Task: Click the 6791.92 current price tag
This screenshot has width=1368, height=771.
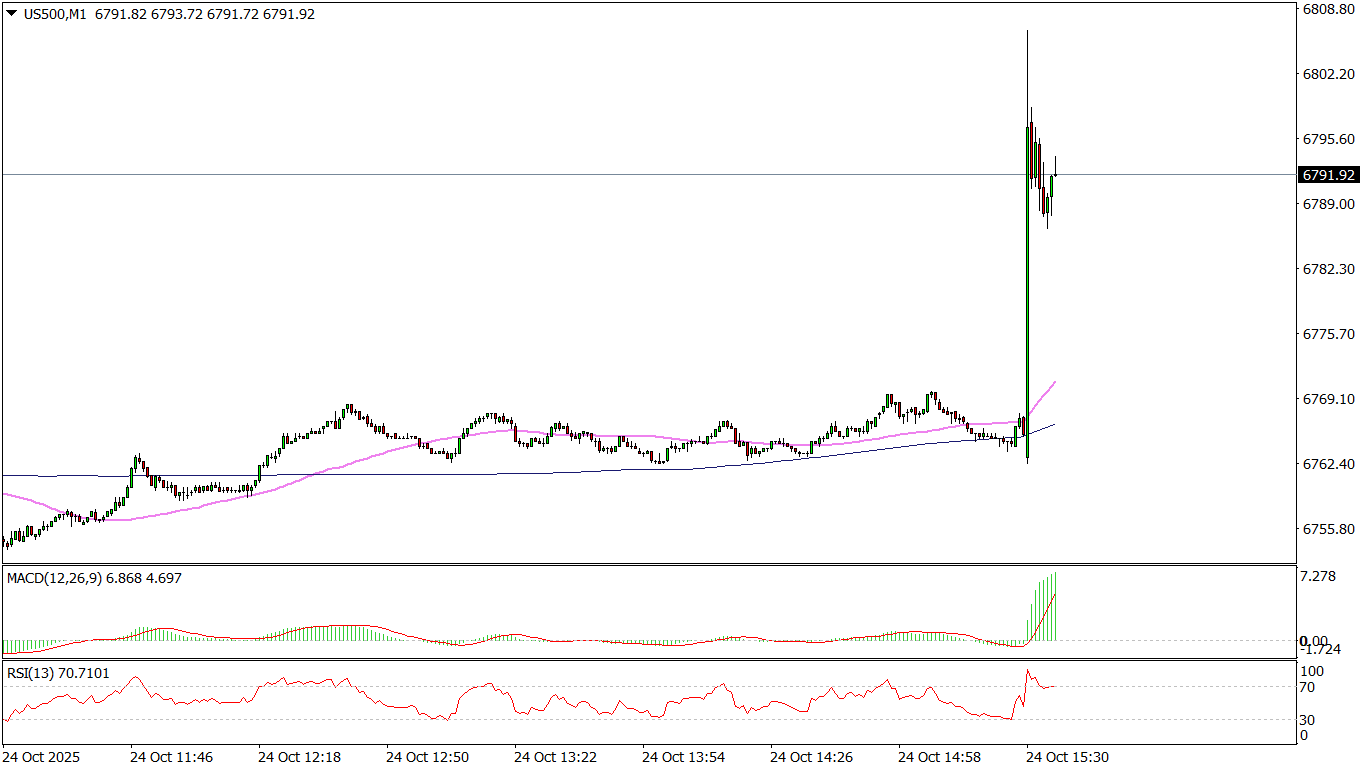Action: point(1327,175)
